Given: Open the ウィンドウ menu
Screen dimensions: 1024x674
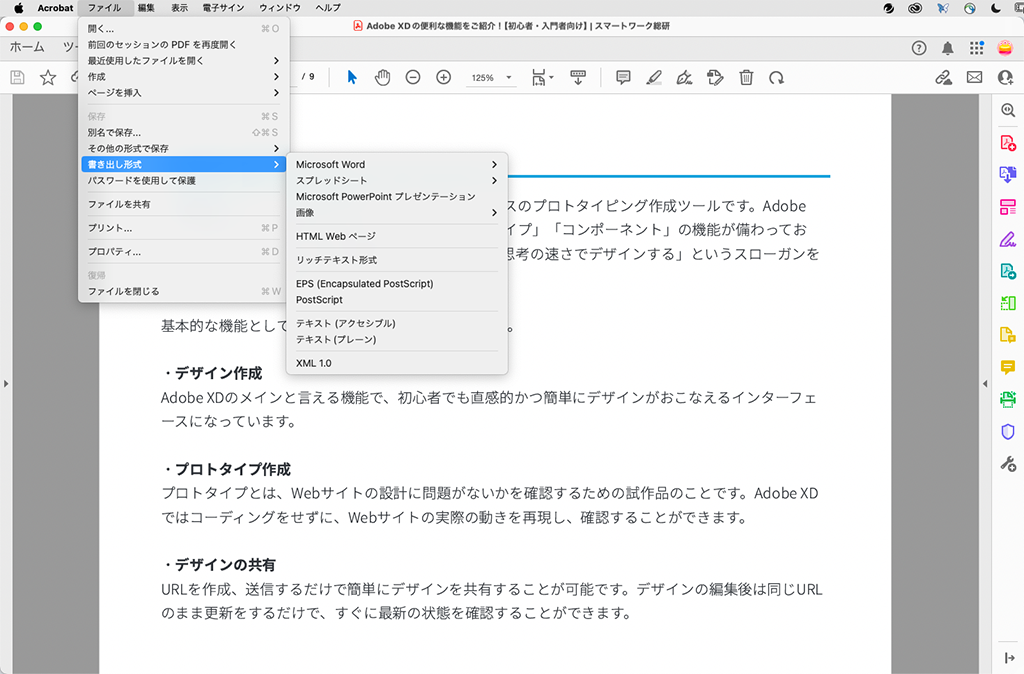Looking at the screenshot, I should coord(280,8).
